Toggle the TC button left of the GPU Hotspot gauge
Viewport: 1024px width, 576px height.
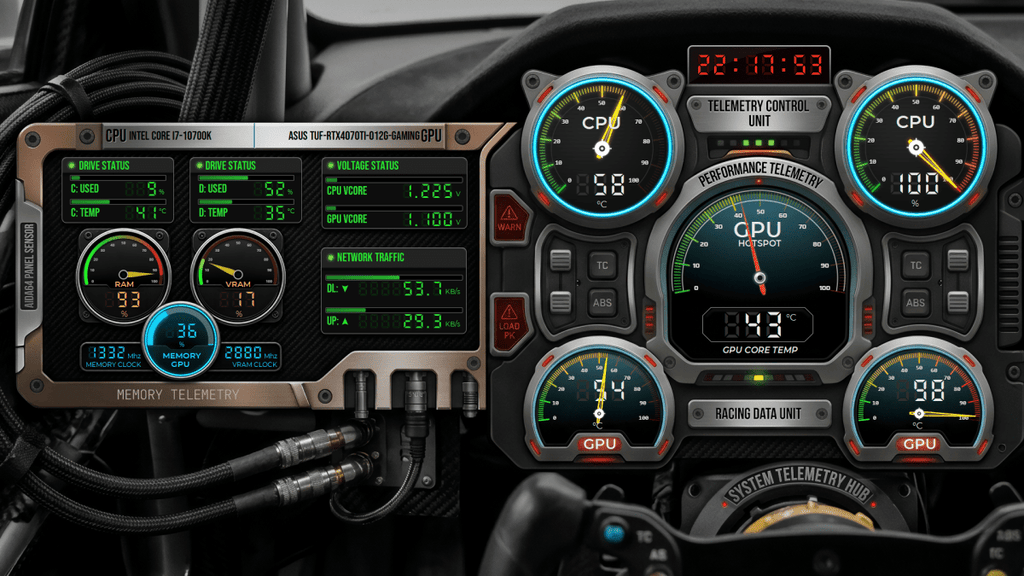pos(602,265)
